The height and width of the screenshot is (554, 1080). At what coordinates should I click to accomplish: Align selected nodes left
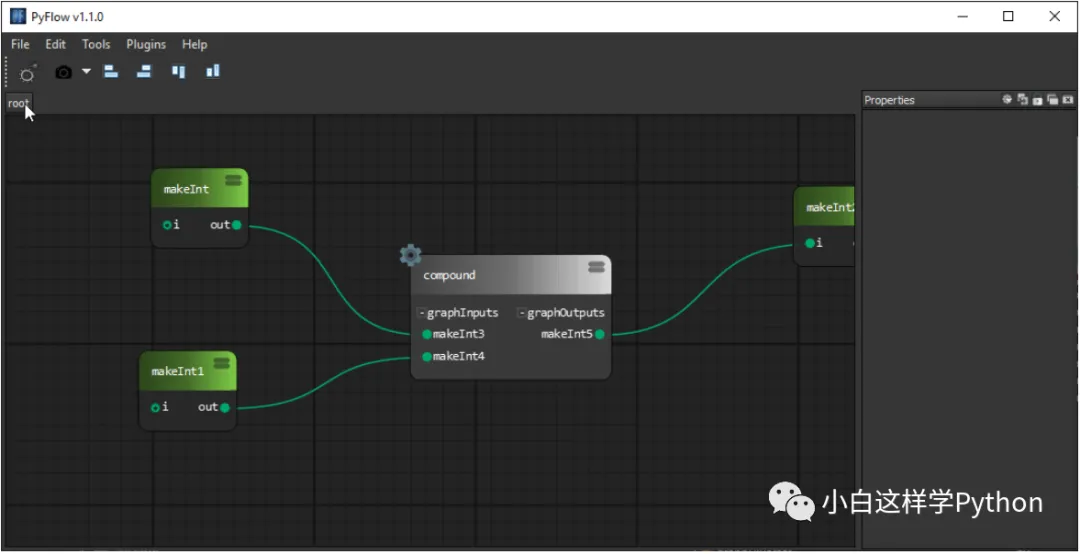pos(111,71)
